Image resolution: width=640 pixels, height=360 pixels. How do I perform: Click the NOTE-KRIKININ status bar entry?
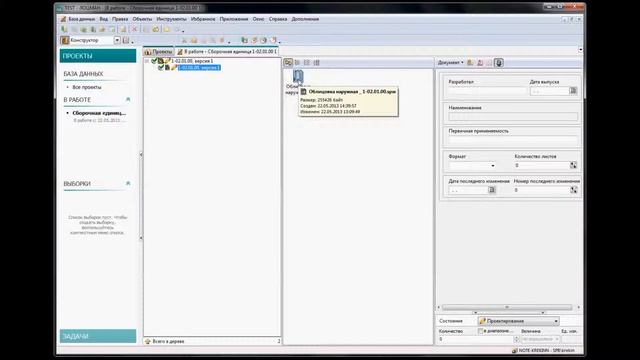(x=542, y=351)
